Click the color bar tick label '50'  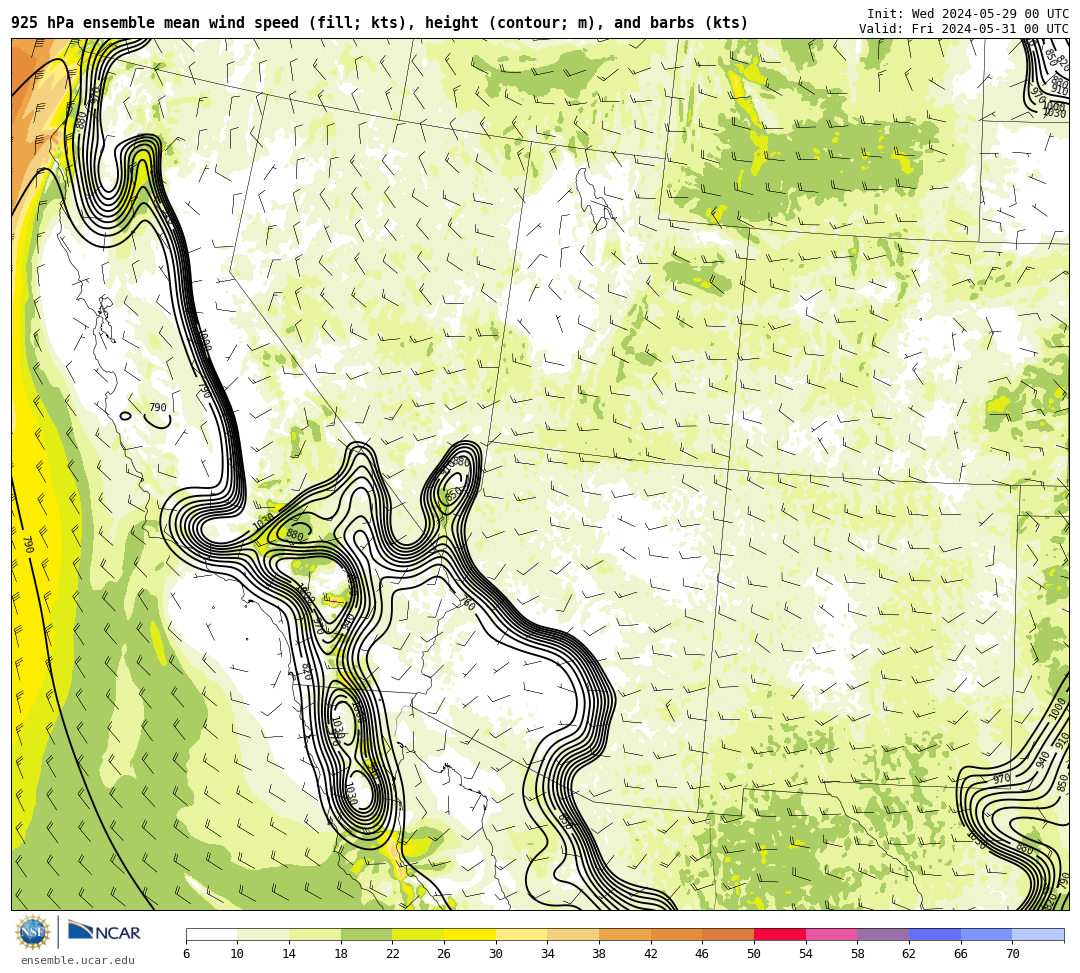click(754, 954)
